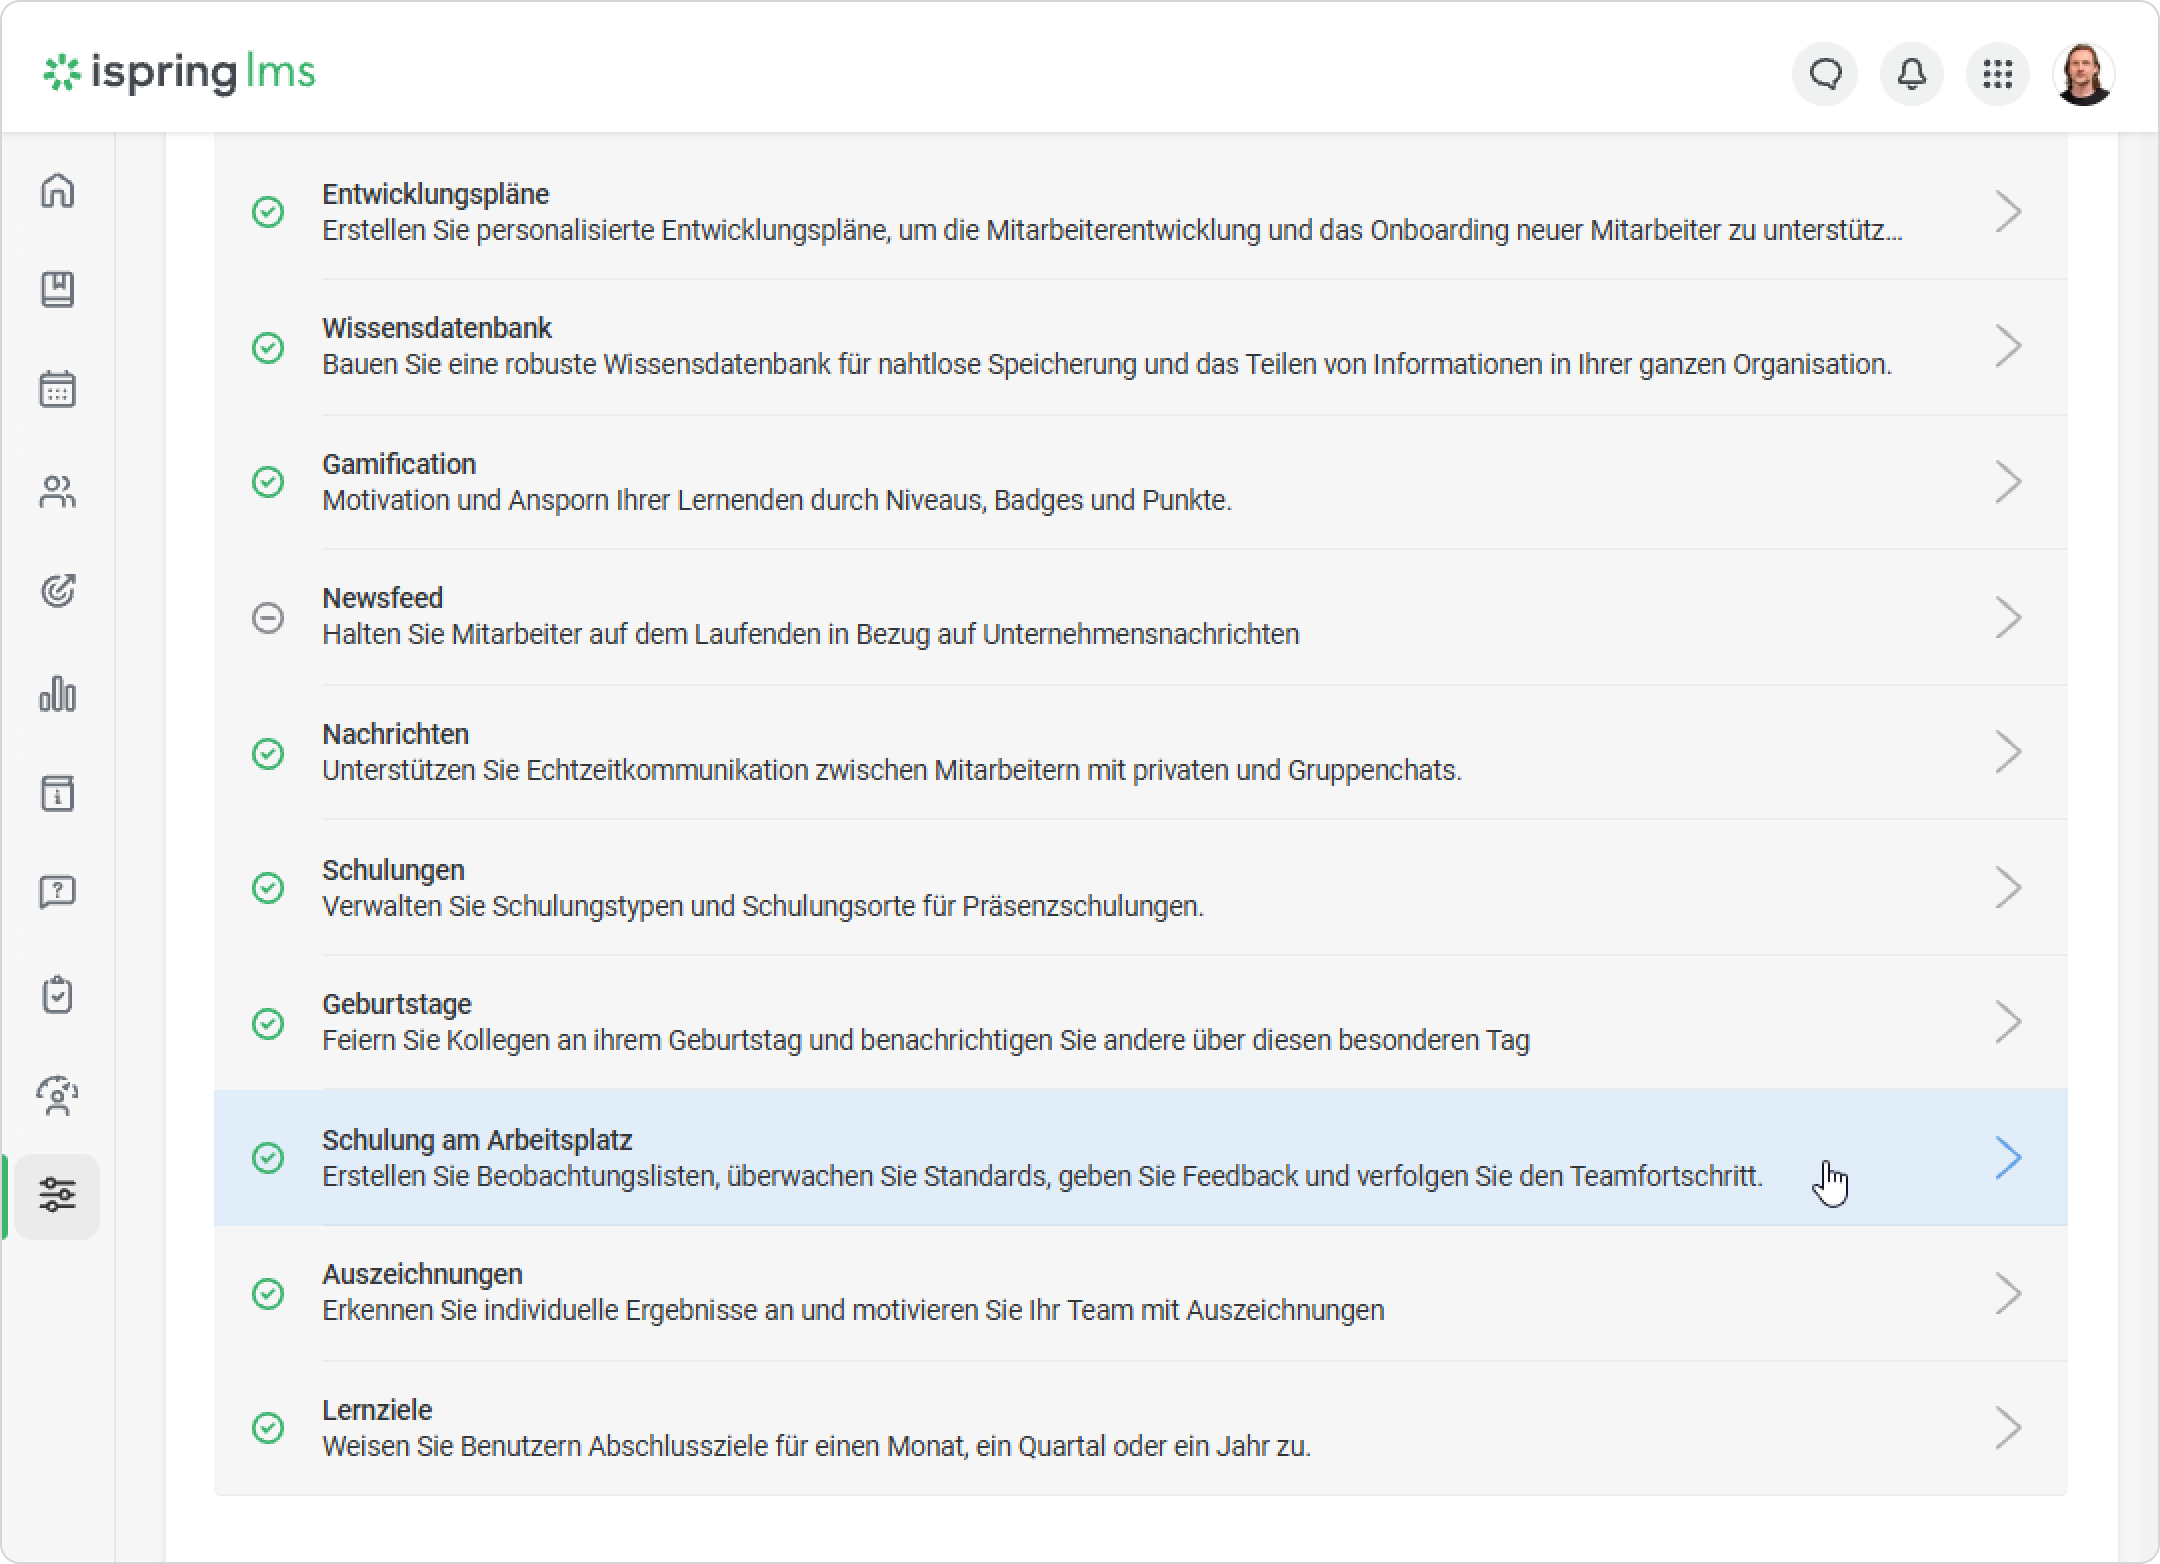This screenshot has width=2160, height=1564.
Task: Open the Entwicklungspläne settings title
Action: (x=435, y=194)
